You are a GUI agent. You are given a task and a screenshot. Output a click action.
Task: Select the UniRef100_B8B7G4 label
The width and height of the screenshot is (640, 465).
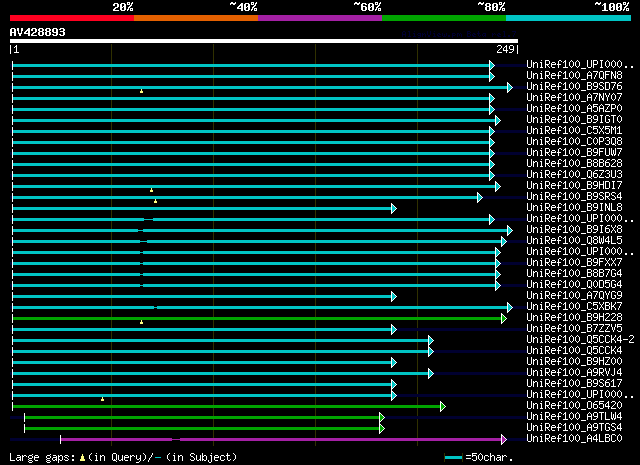pos(574,274)
